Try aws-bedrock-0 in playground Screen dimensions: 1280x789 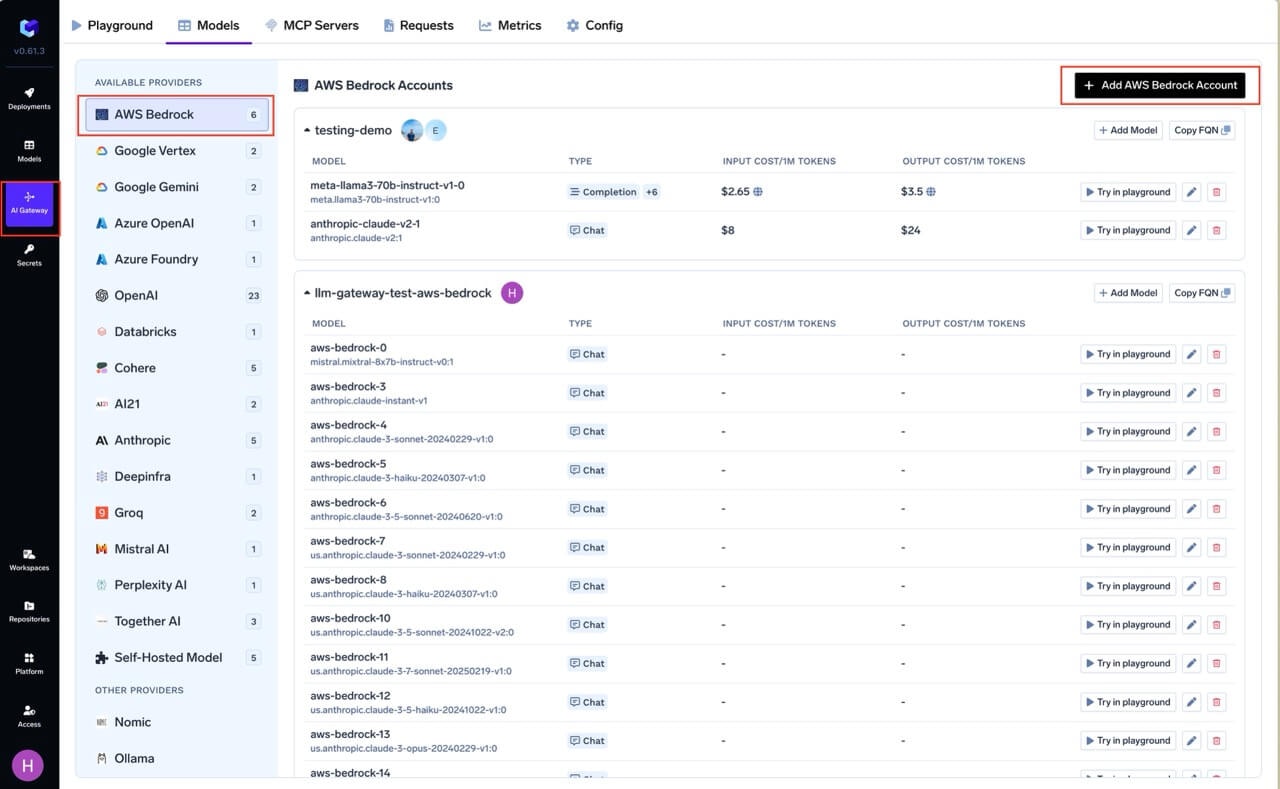(x=1128, y=354)
